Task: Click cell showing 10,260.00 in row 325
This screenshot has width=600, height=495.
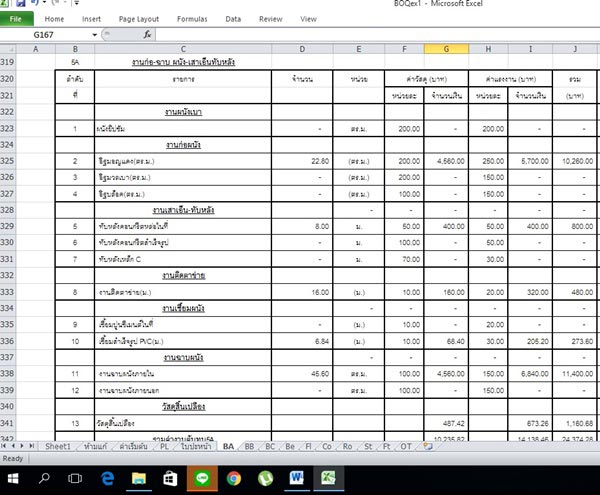Action: (574, 161)
